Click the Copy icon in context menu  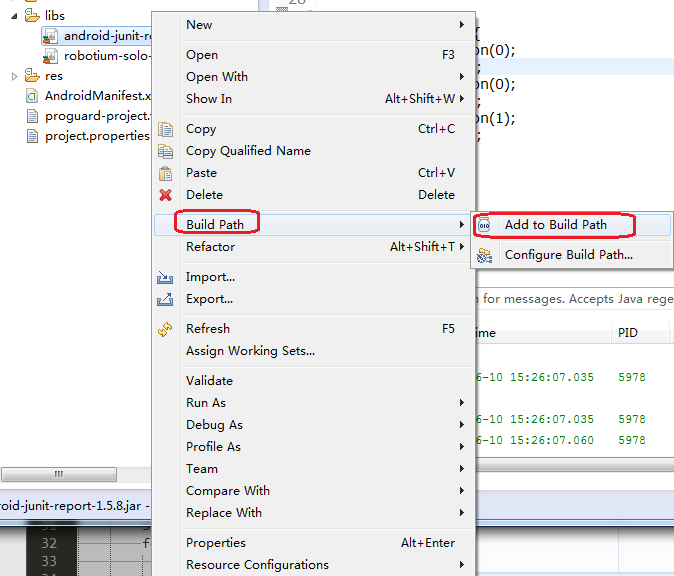click(165, 129)
